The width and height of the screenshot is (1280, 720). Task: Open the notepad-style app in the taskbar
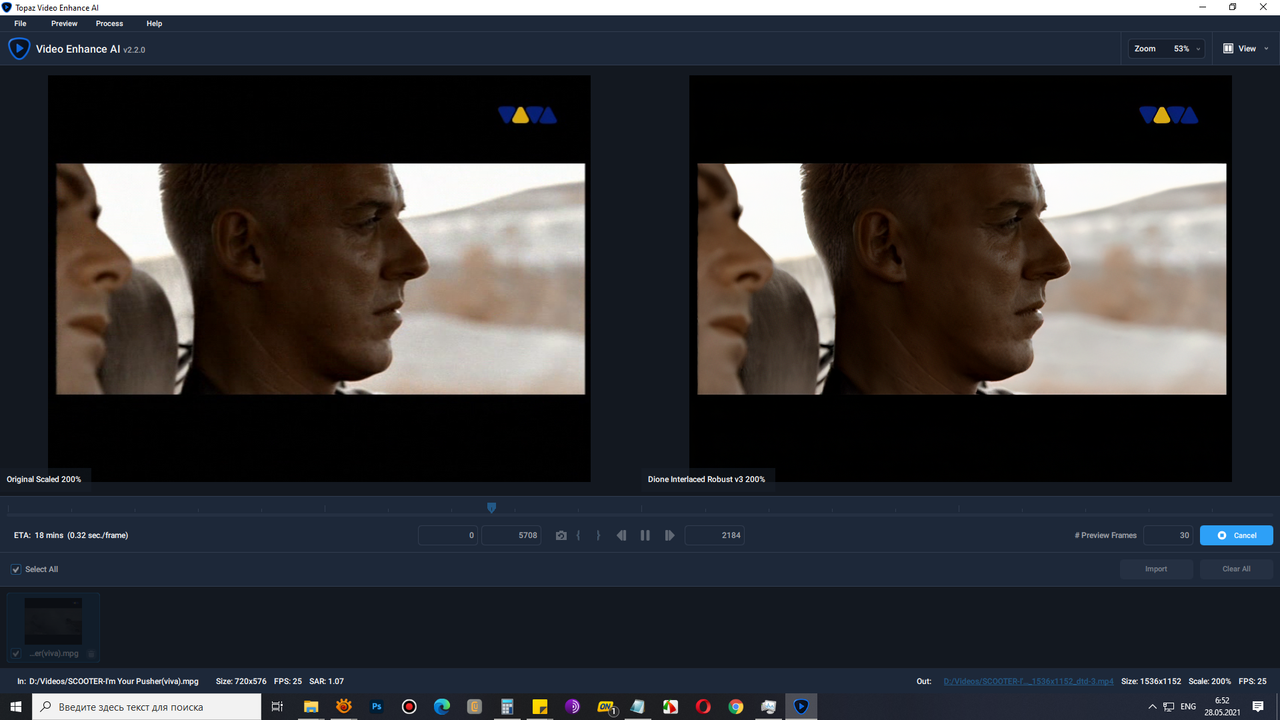coord(638,707)
